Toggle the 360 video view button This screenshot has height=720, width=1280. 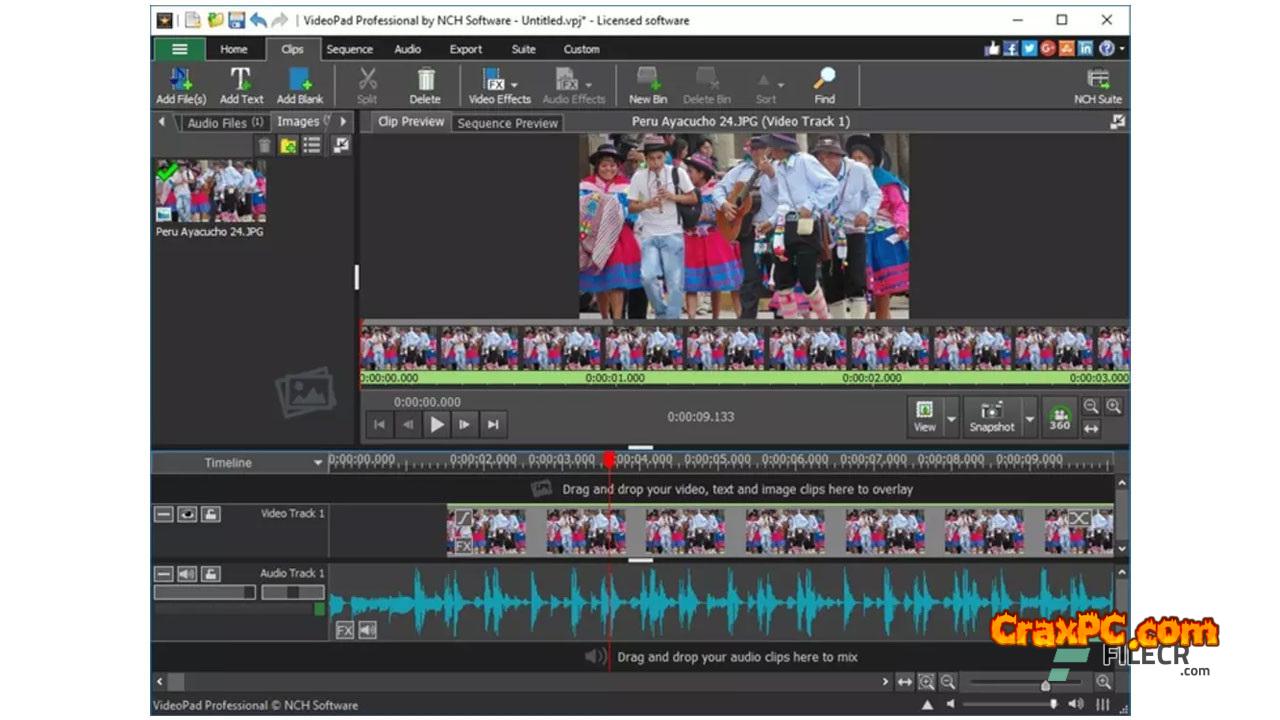1059,417
